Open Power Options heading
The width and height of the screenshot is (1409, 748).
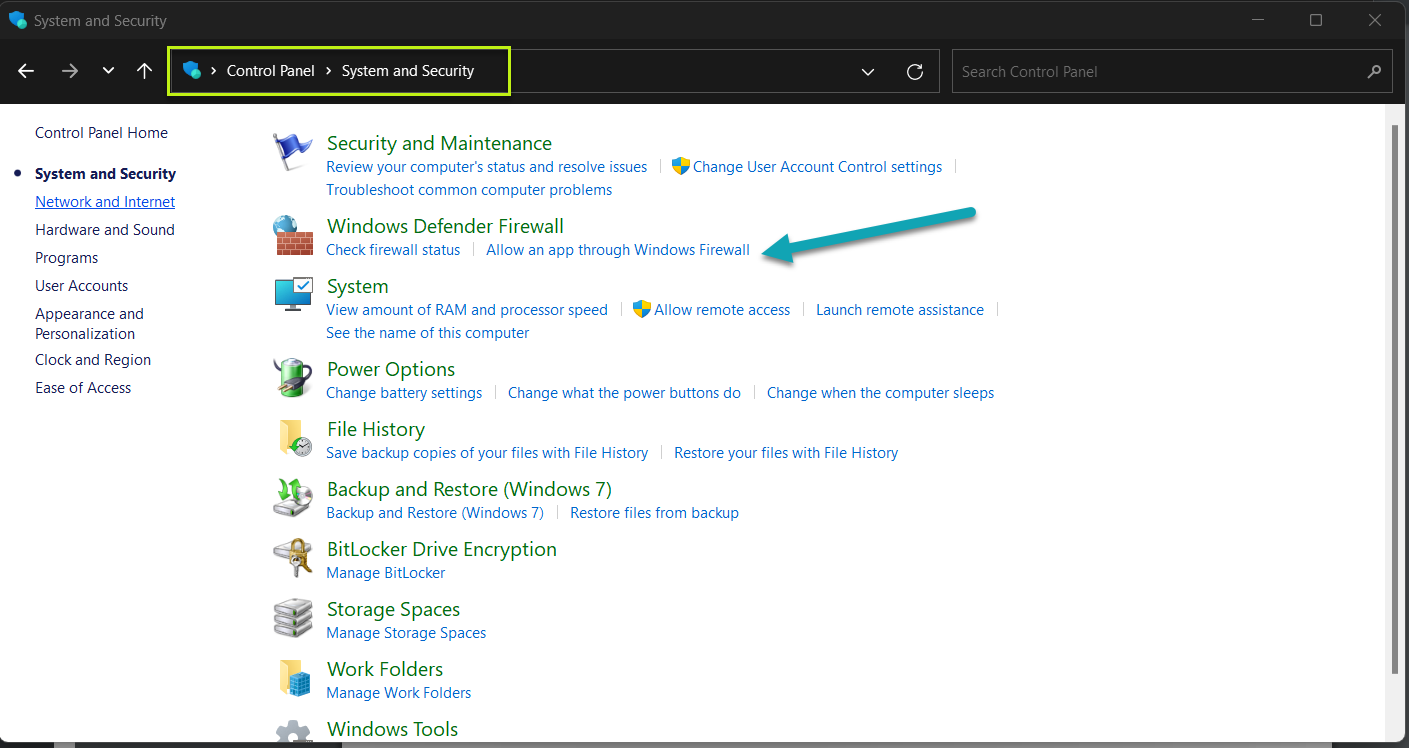coord(391,369)
